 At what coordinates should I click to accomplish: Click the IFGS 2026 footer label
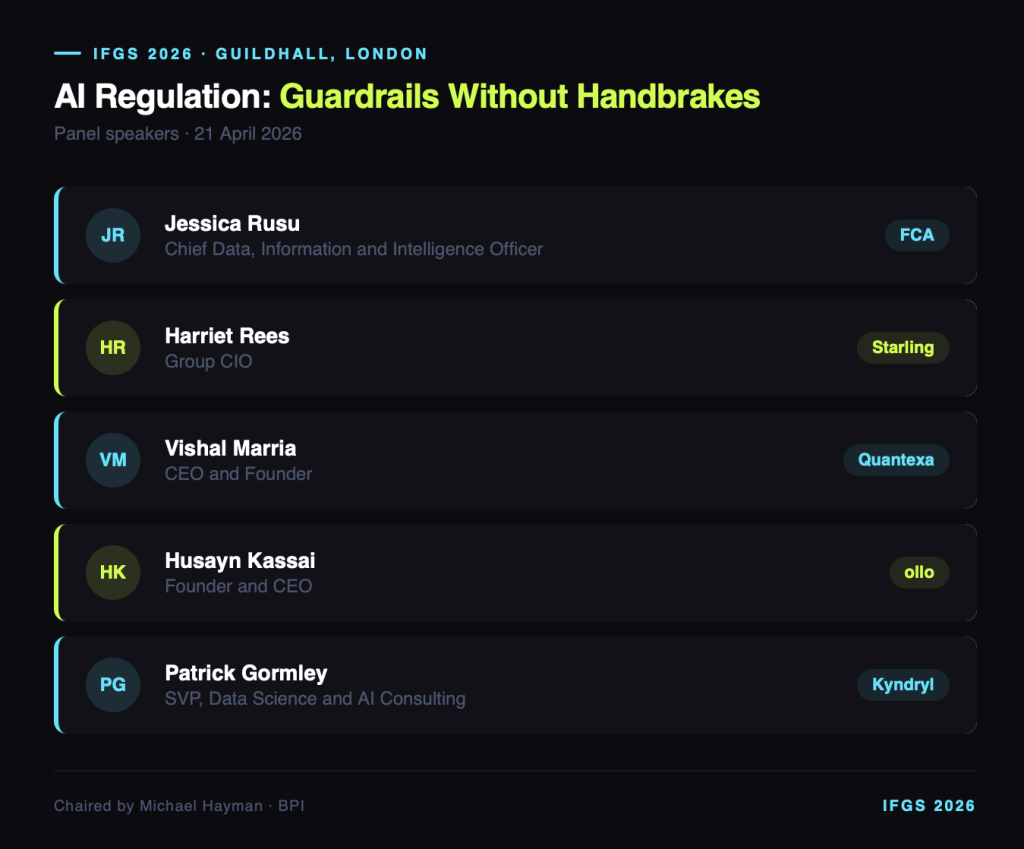(928, 806)
